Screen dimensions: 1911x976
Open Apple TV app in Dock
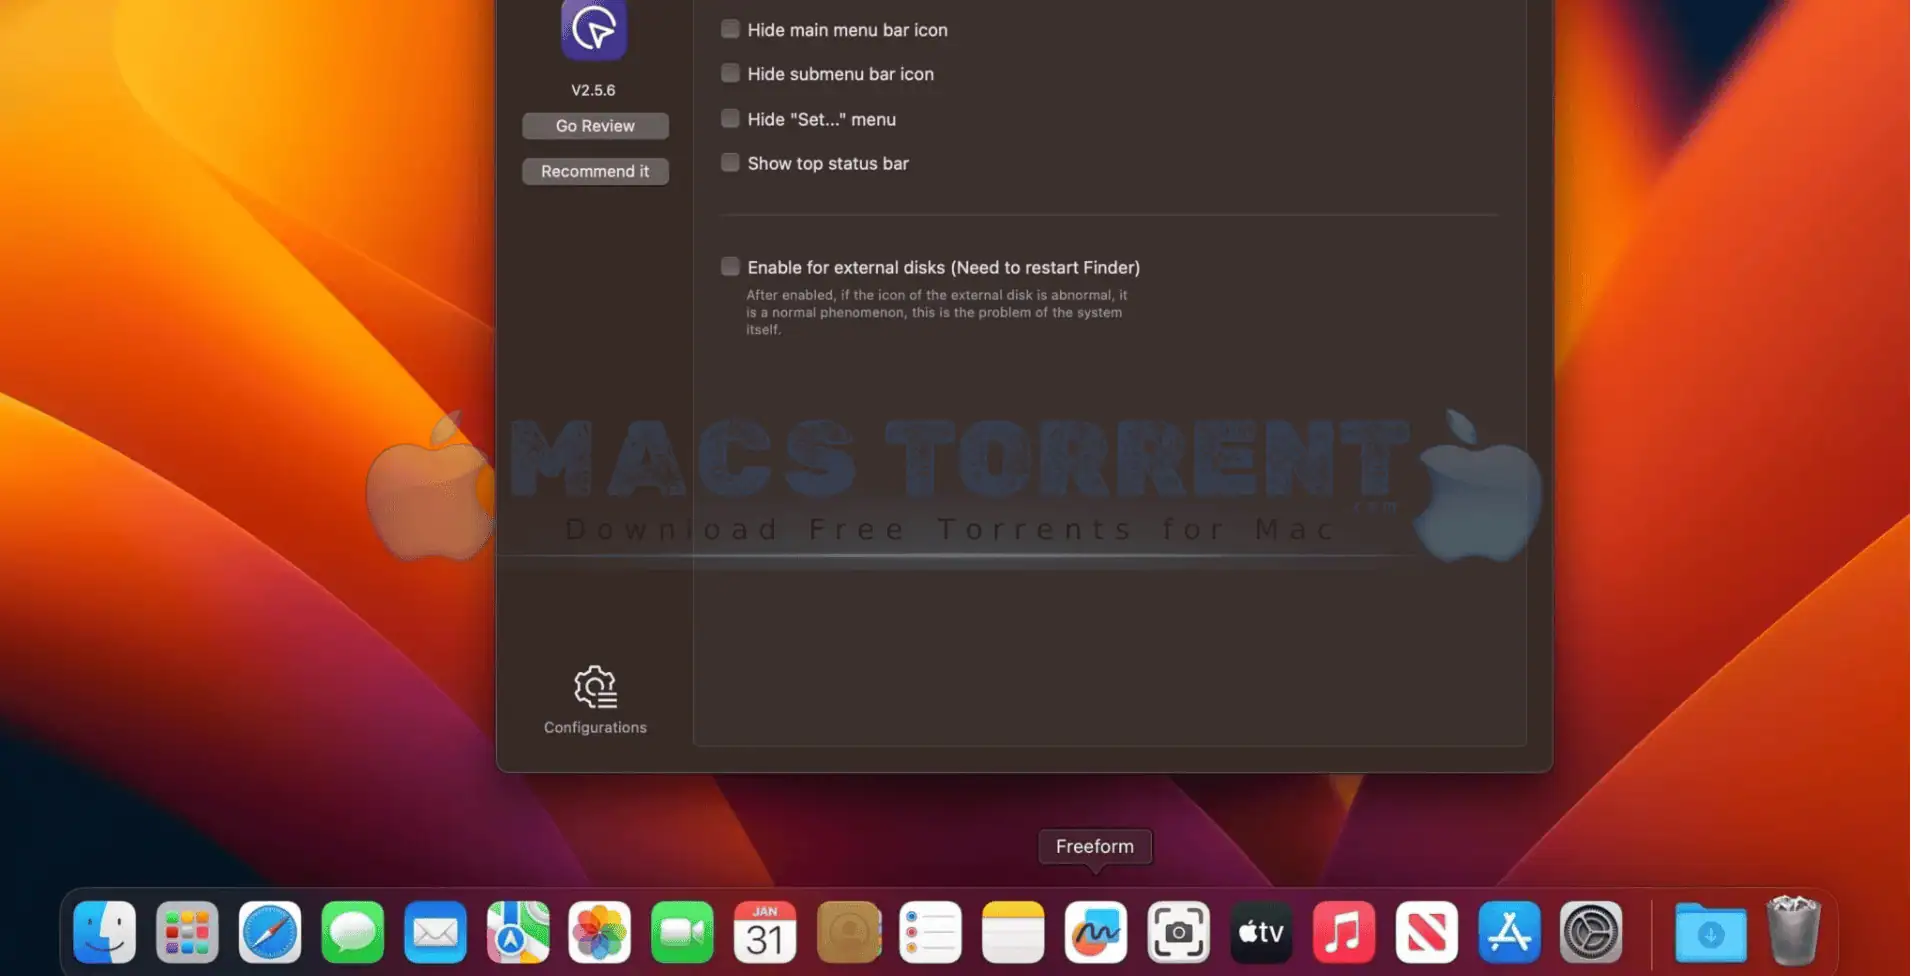(x=1261, y=932)
